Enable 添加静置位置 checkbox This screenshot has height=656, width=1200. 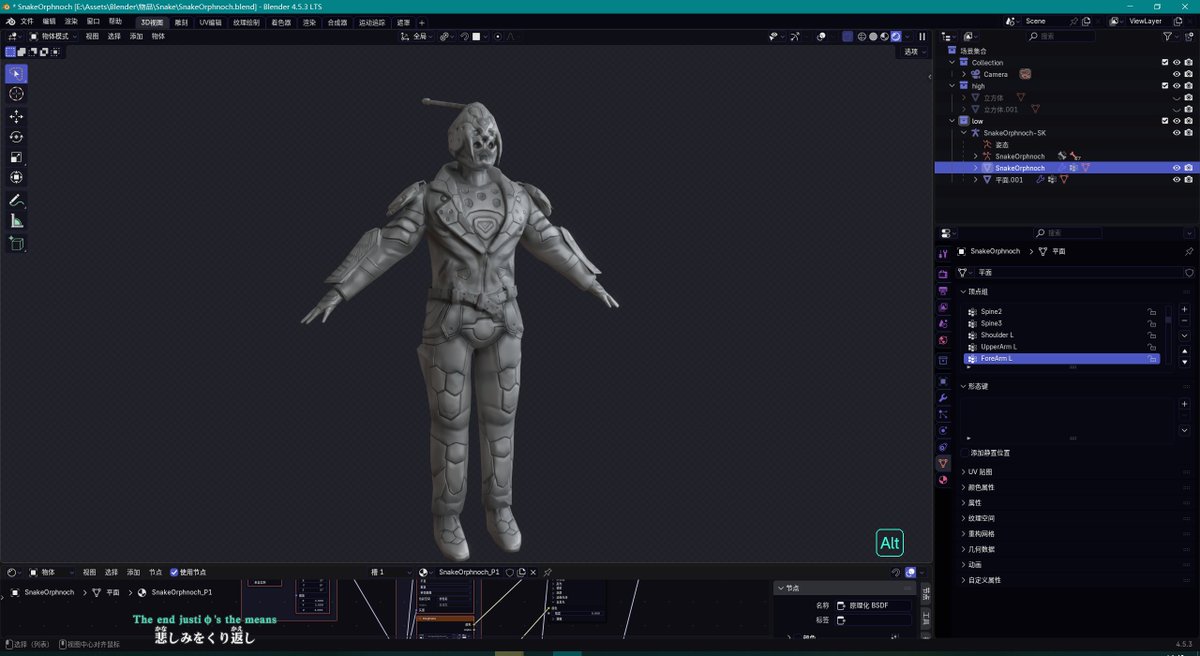click(964, 452)
